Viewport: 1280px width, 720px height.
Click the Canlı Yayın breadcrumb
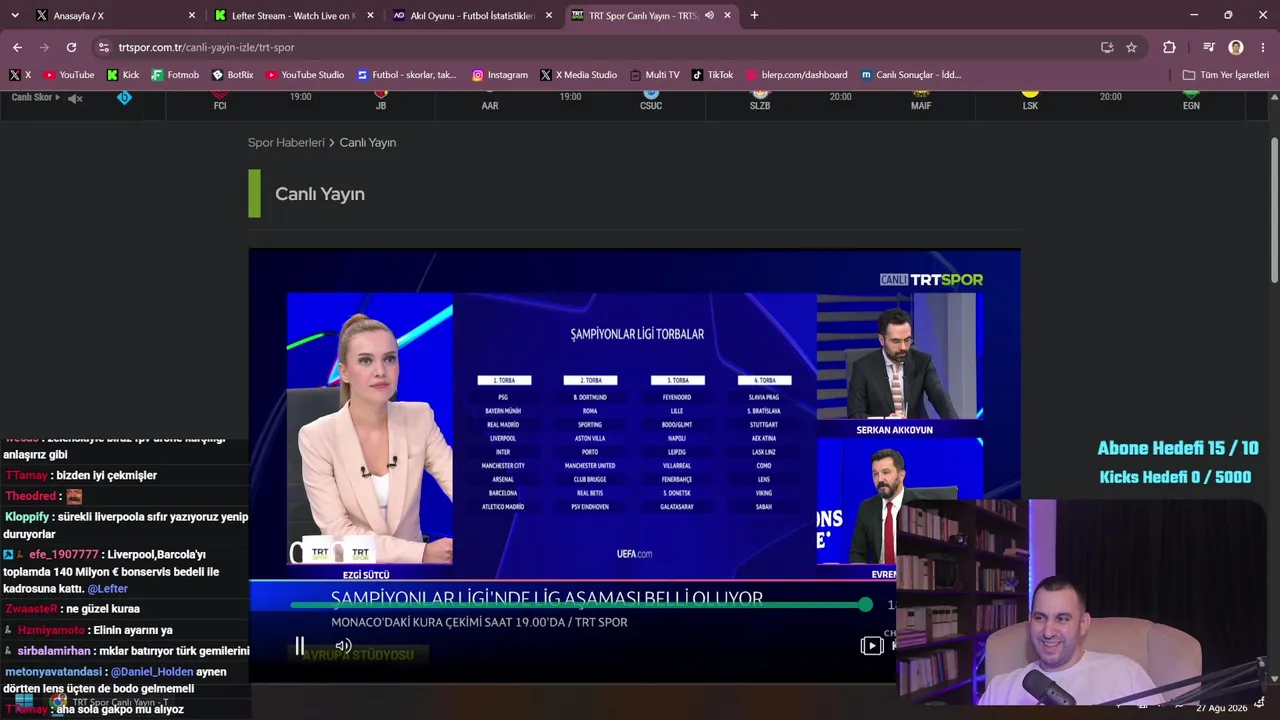[368, 143]
